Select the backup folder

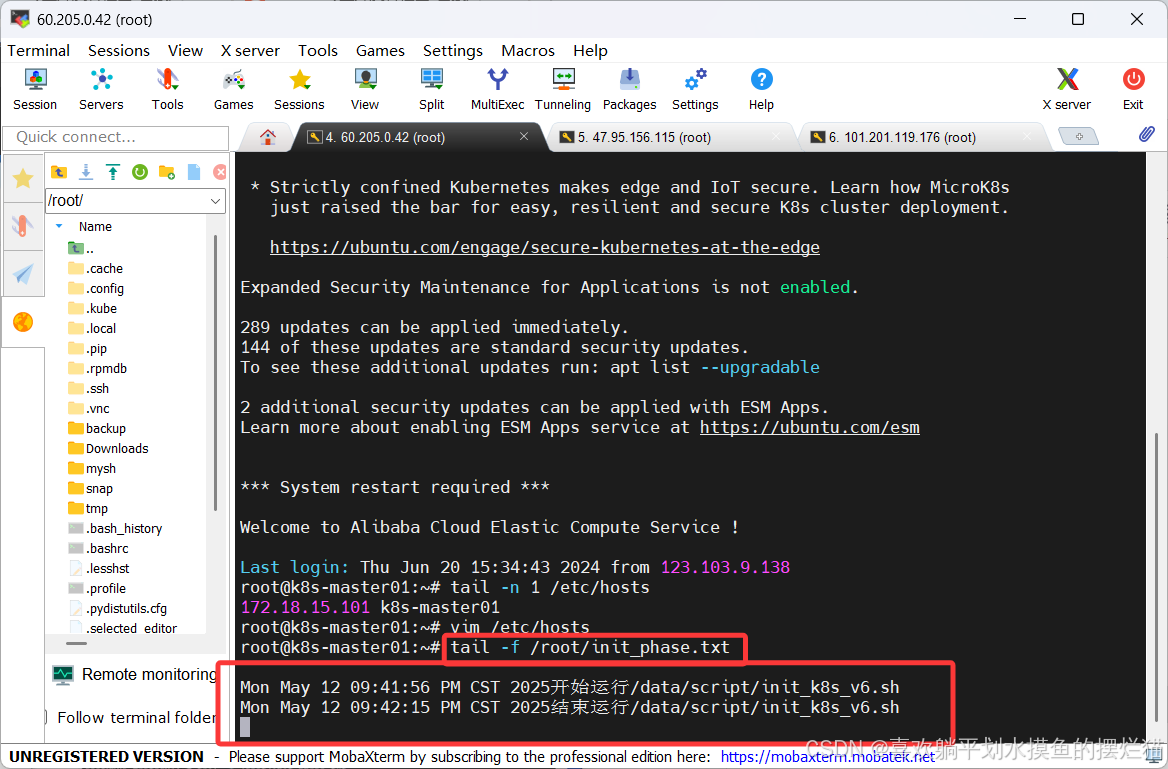[97, 428]
